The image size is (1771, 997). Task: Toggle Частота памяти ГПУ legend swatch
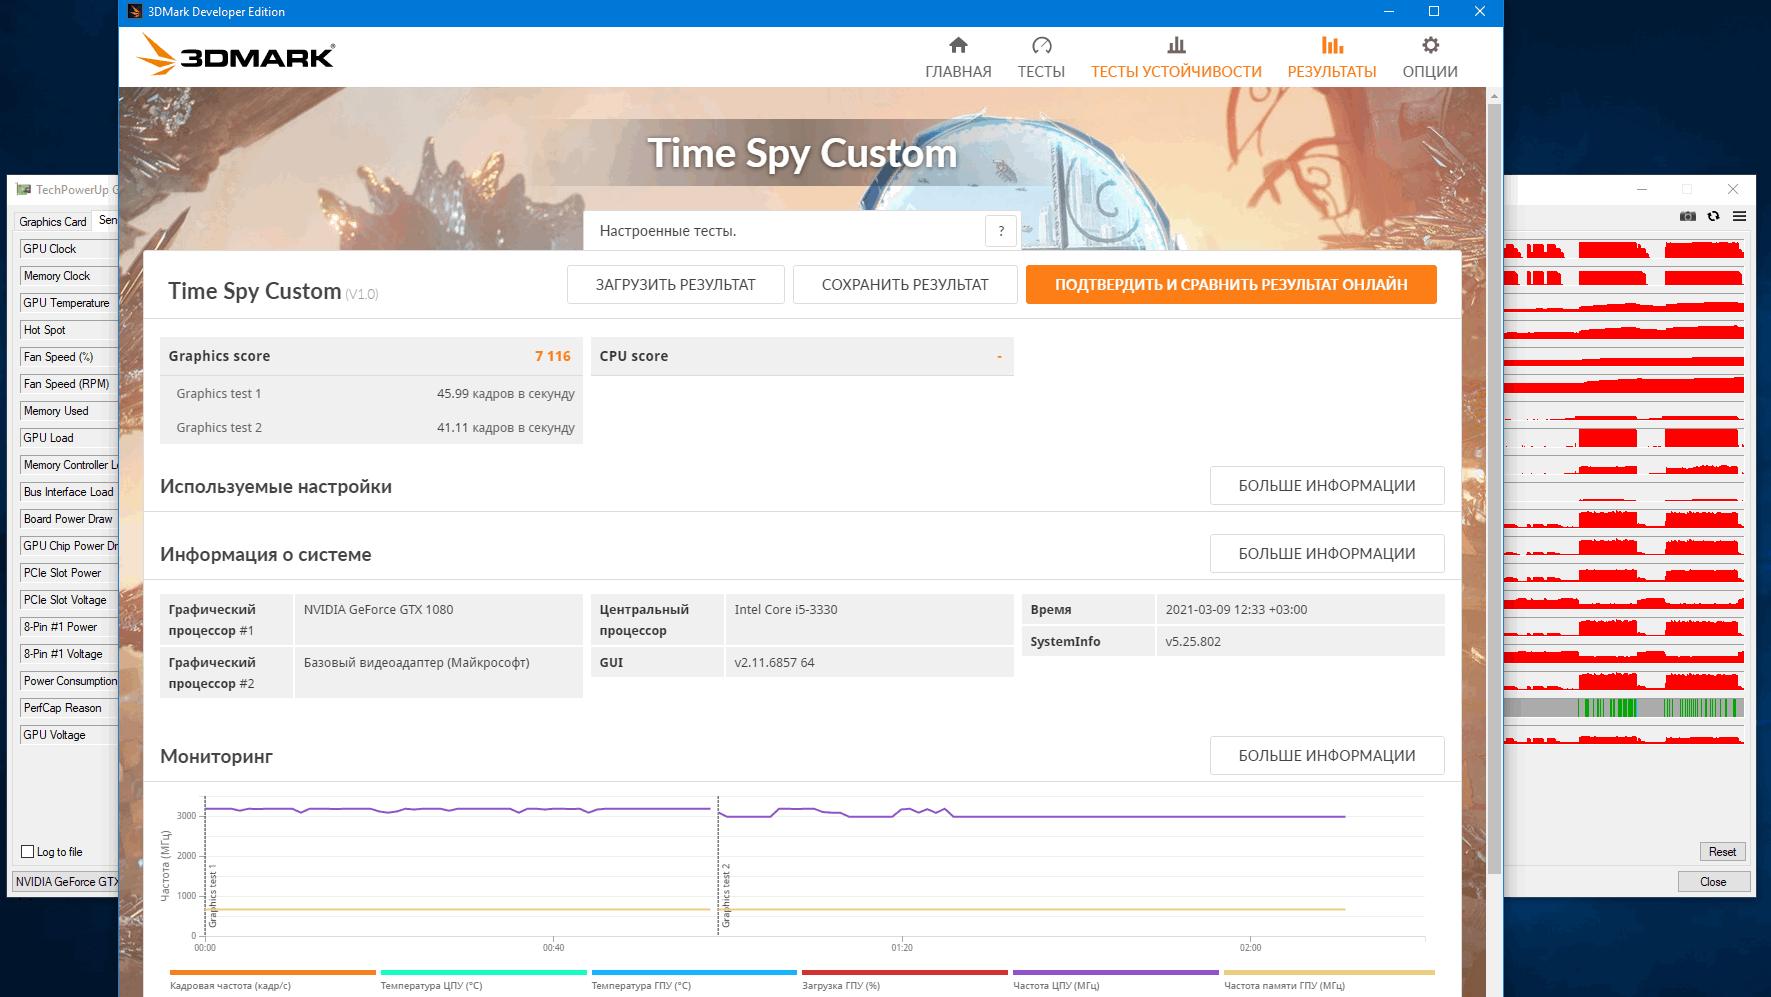pyautogui.click(x=1329, y=972)
